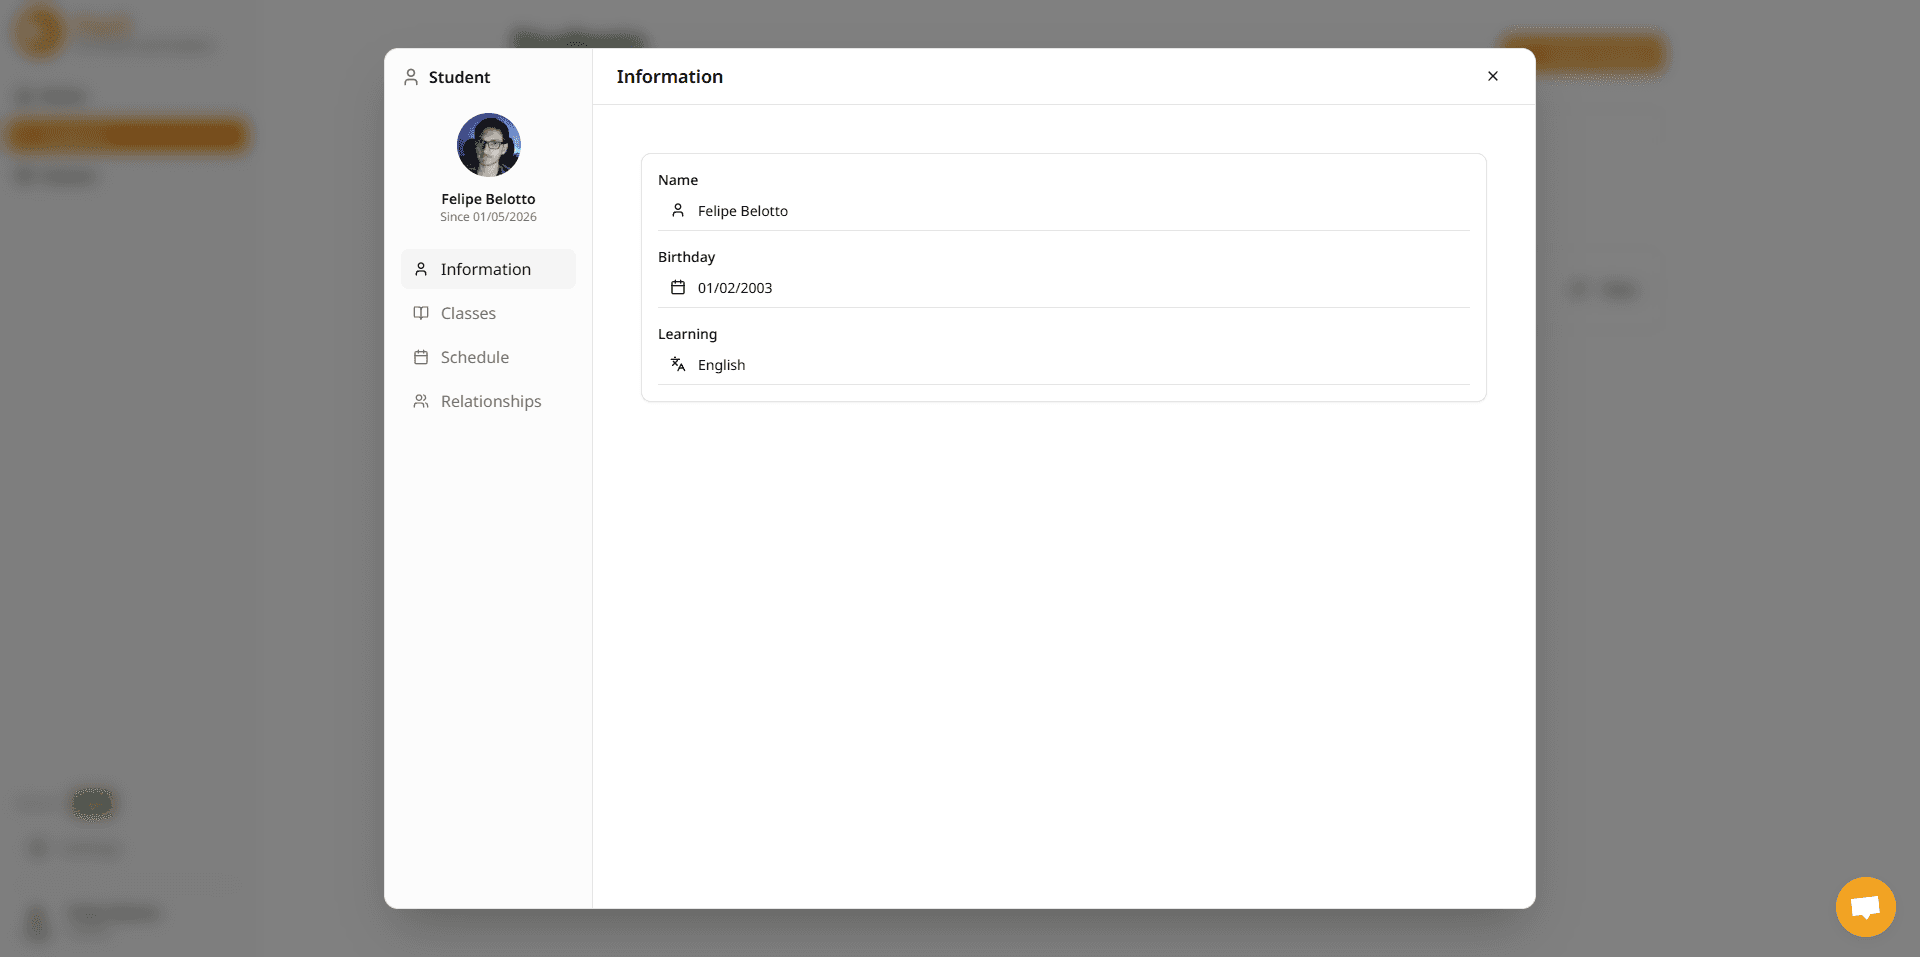
Task: Switch to the Classes section
Action: click(488, 313)
